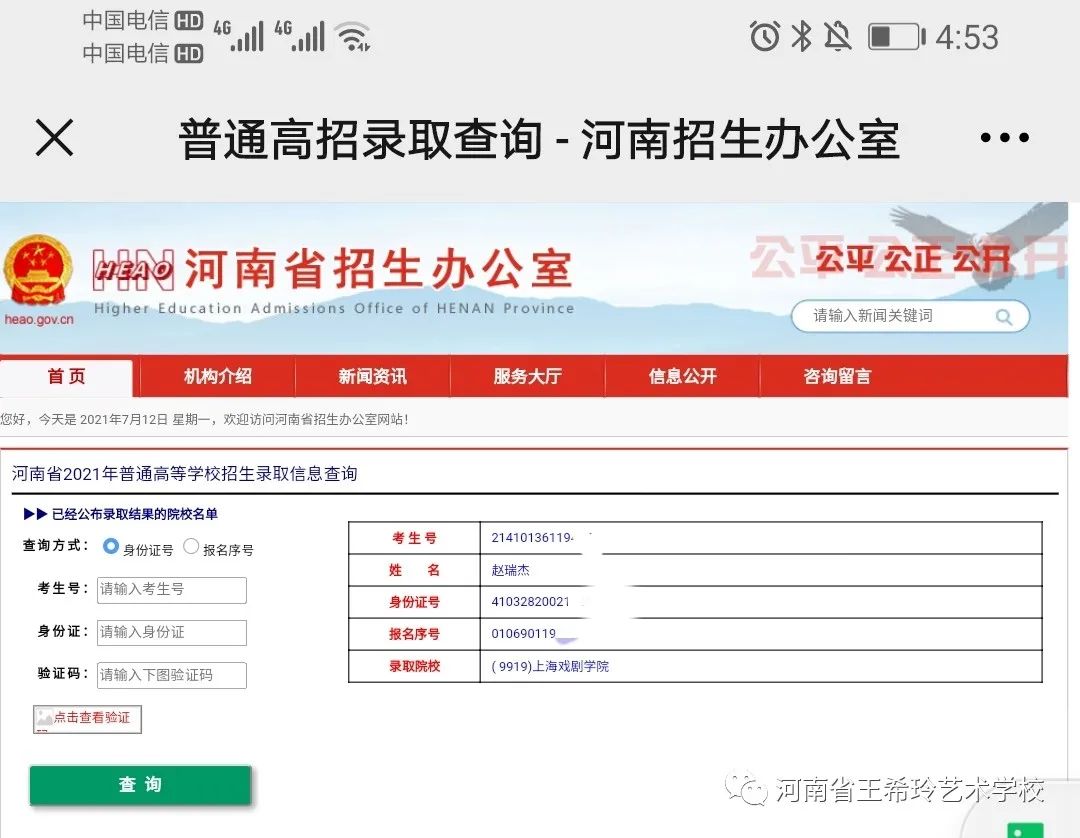Tap the Bluetooth status icon
1080x838 pixels.
pyautogui.click(x=801, y=36)
